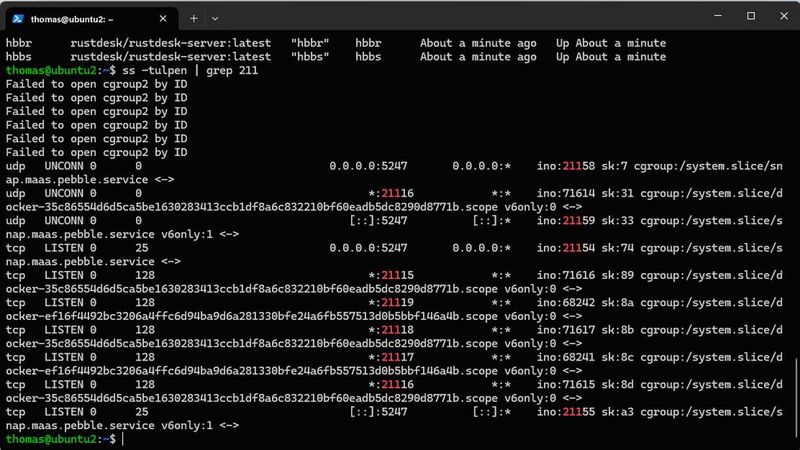
Task: Close the terminal window
Action: point(784,16)
